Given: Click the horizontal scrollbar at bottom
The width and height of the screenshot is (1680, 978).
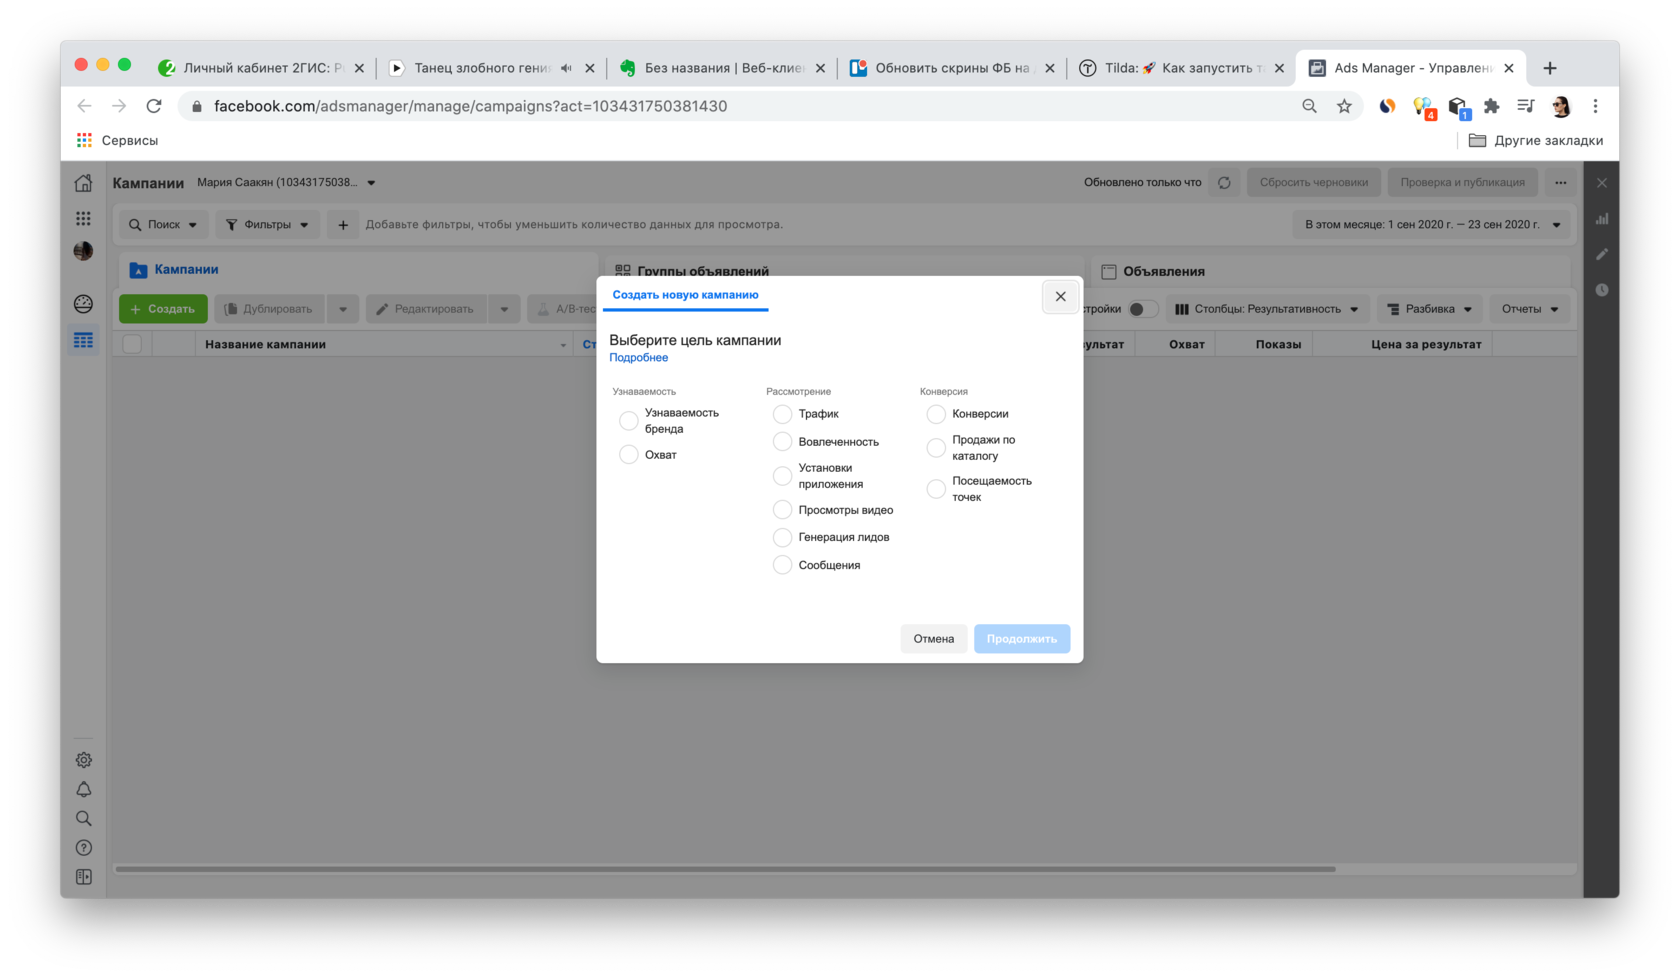Looking at the screenshot, I should [x=725, y=869].
